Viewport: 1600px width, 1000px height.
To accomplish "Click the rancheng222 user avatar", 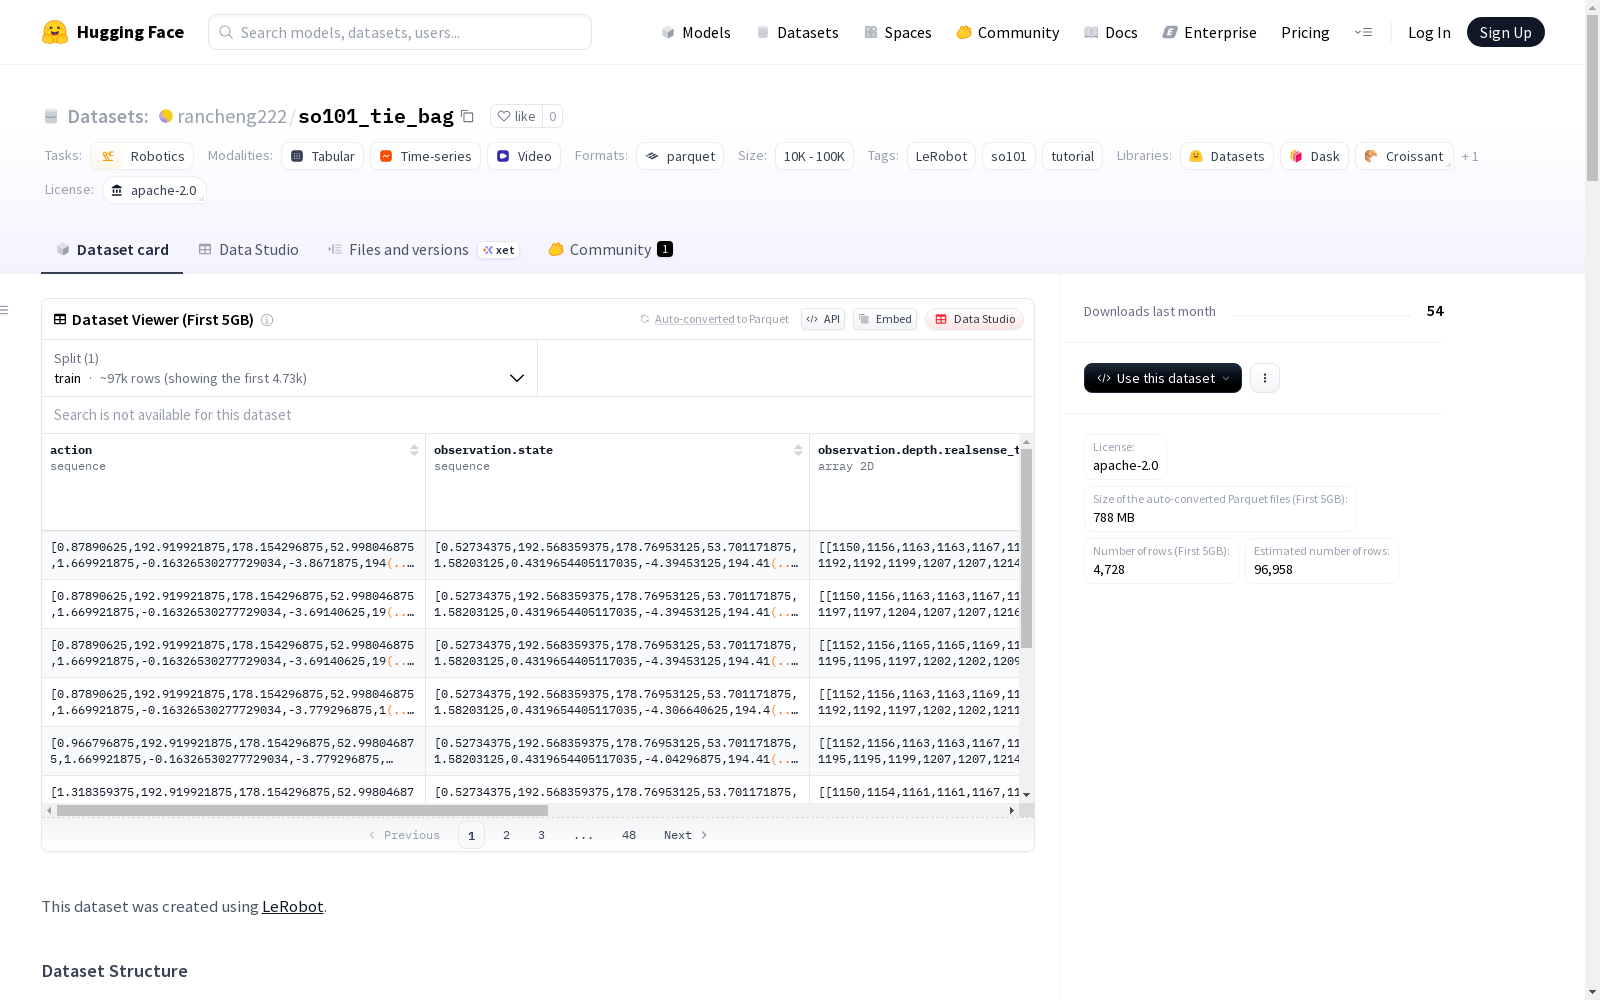I will pyautogui.click(x=166, y=116).
